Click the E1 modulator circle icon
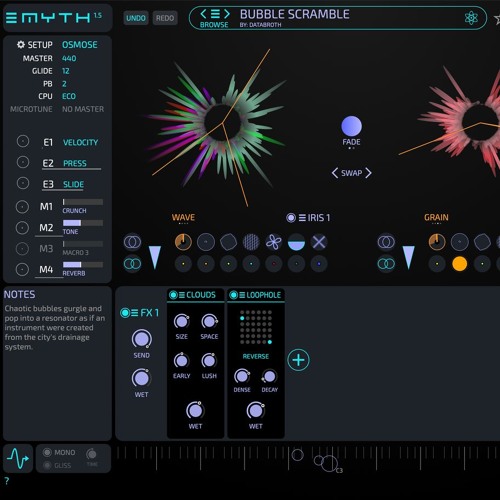The width and height of the screenshot is (500, 500). coord(23,142)
